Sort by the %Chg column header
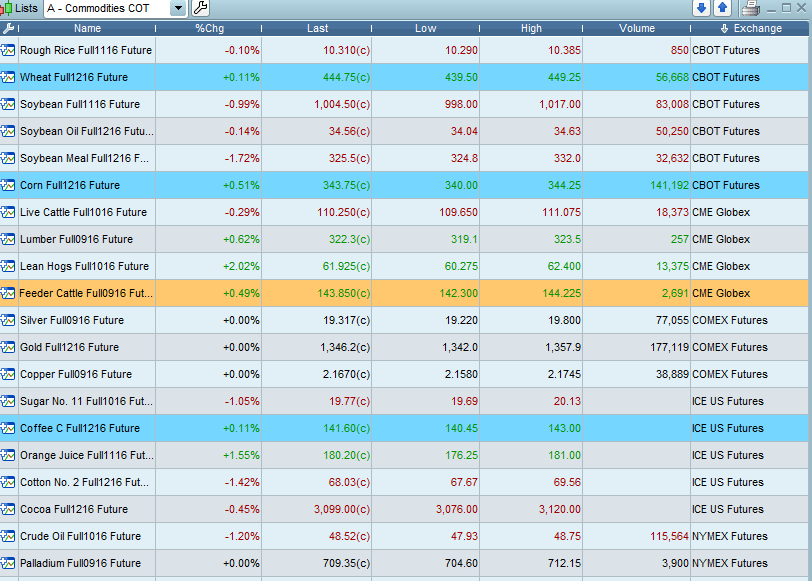This screenshot has height=581, width=812. [x=209, y=28]
